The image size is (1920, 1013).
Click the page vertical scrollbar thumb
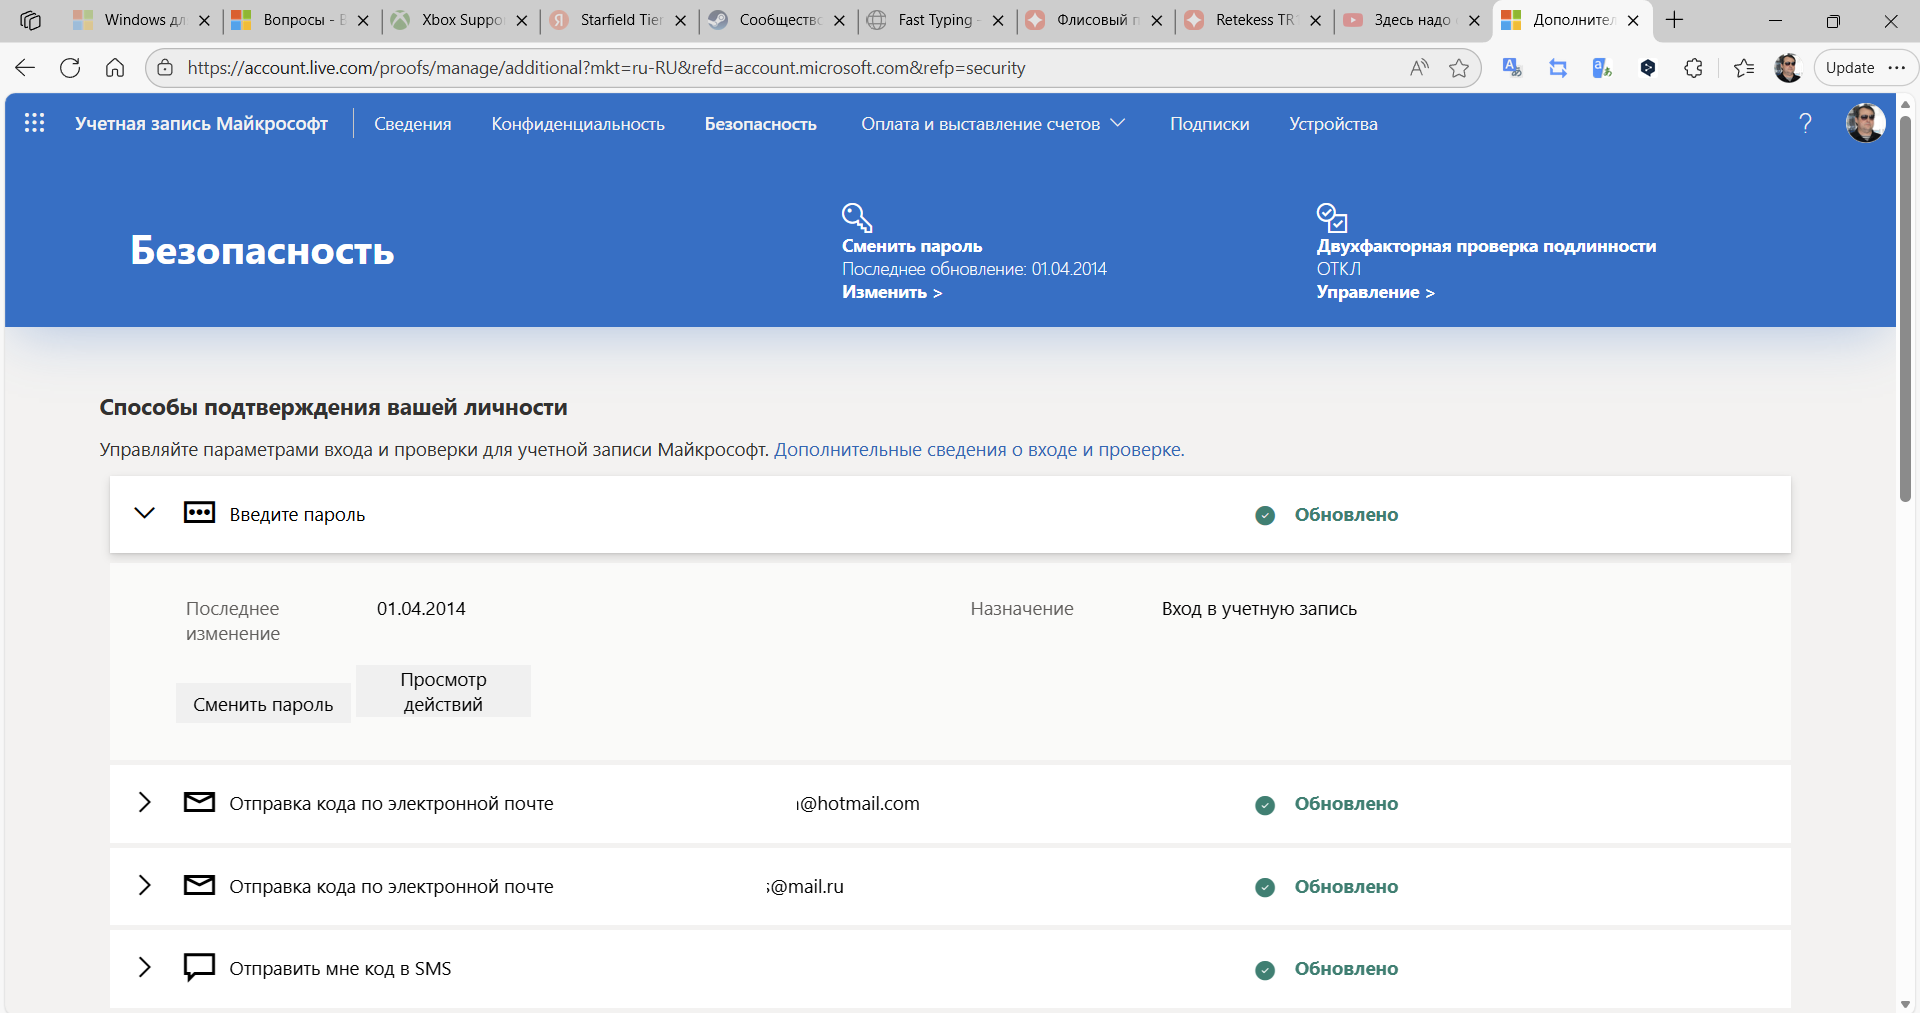tap(1905, 308)
